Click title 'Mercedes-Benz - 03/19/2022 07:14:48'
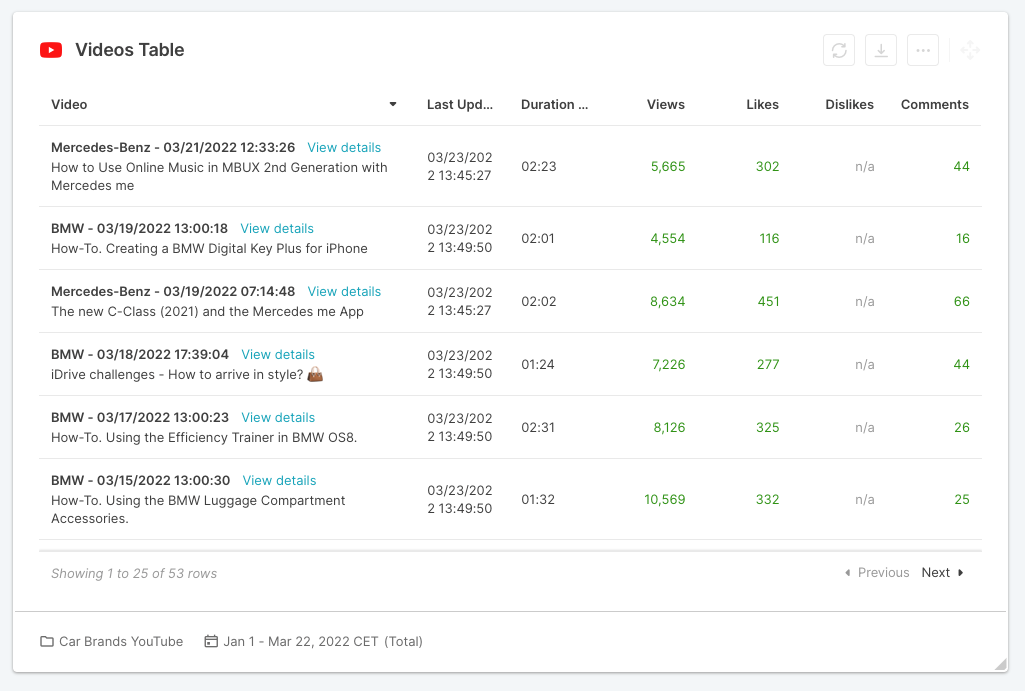This screenshot has width=1025, height=691. [173, 292]
